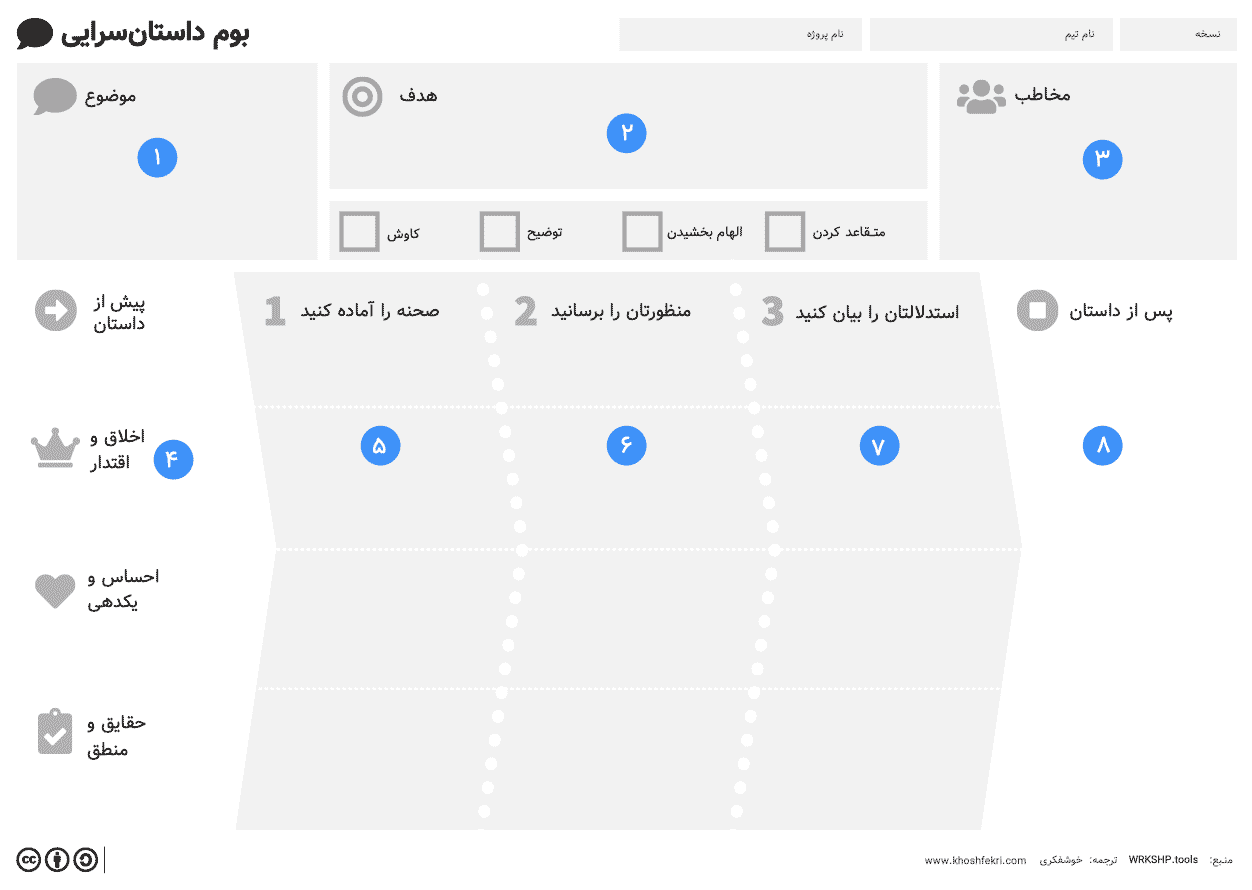1252x890 pixels.
Task: Click the people group icon beside مخاطب
Action: coord(981,96)
